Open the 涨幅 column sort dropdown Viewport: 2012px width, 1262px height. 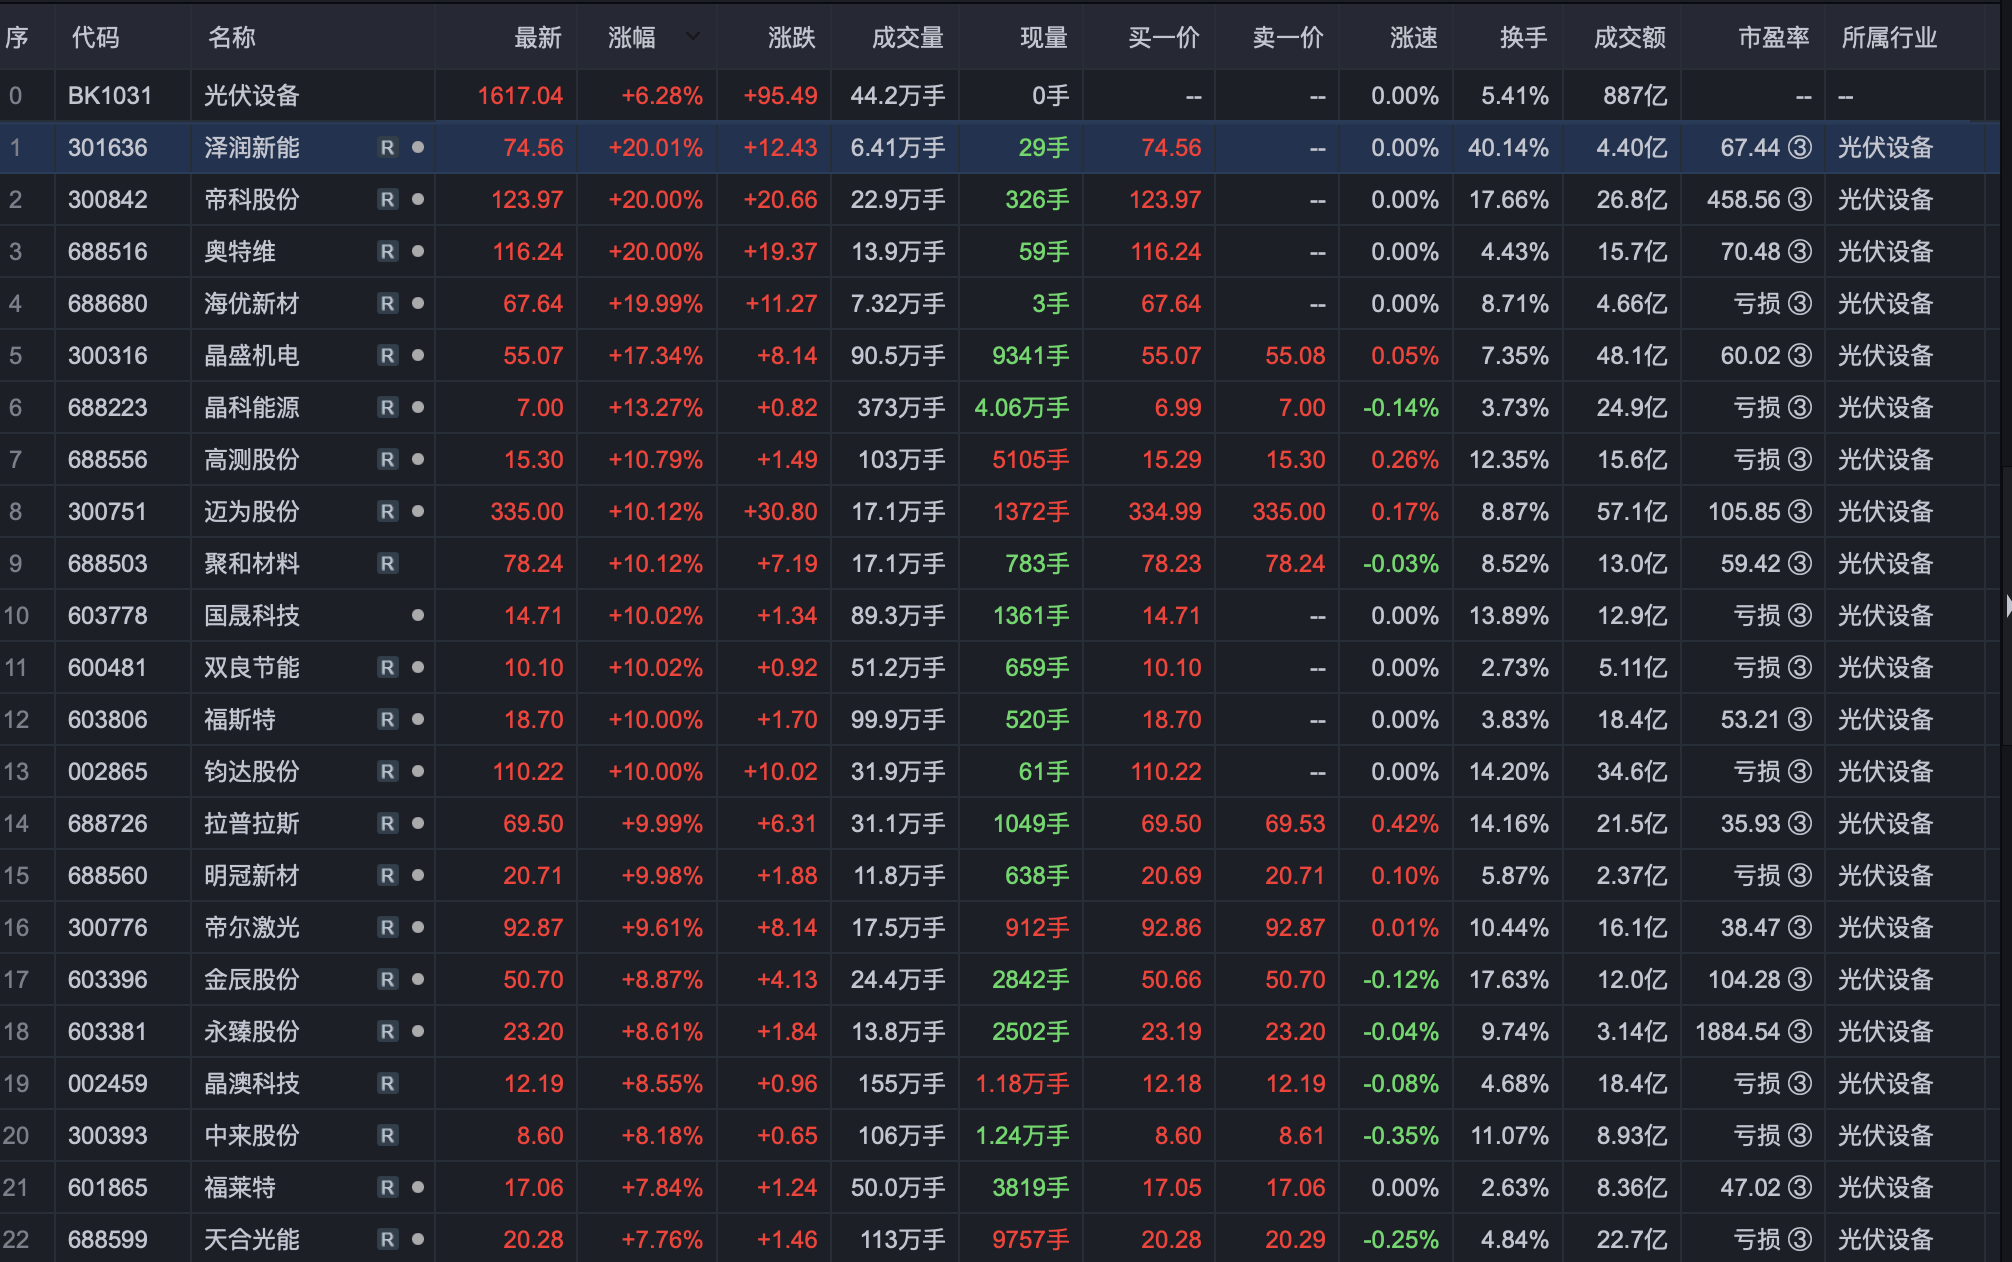coord(691,37)
